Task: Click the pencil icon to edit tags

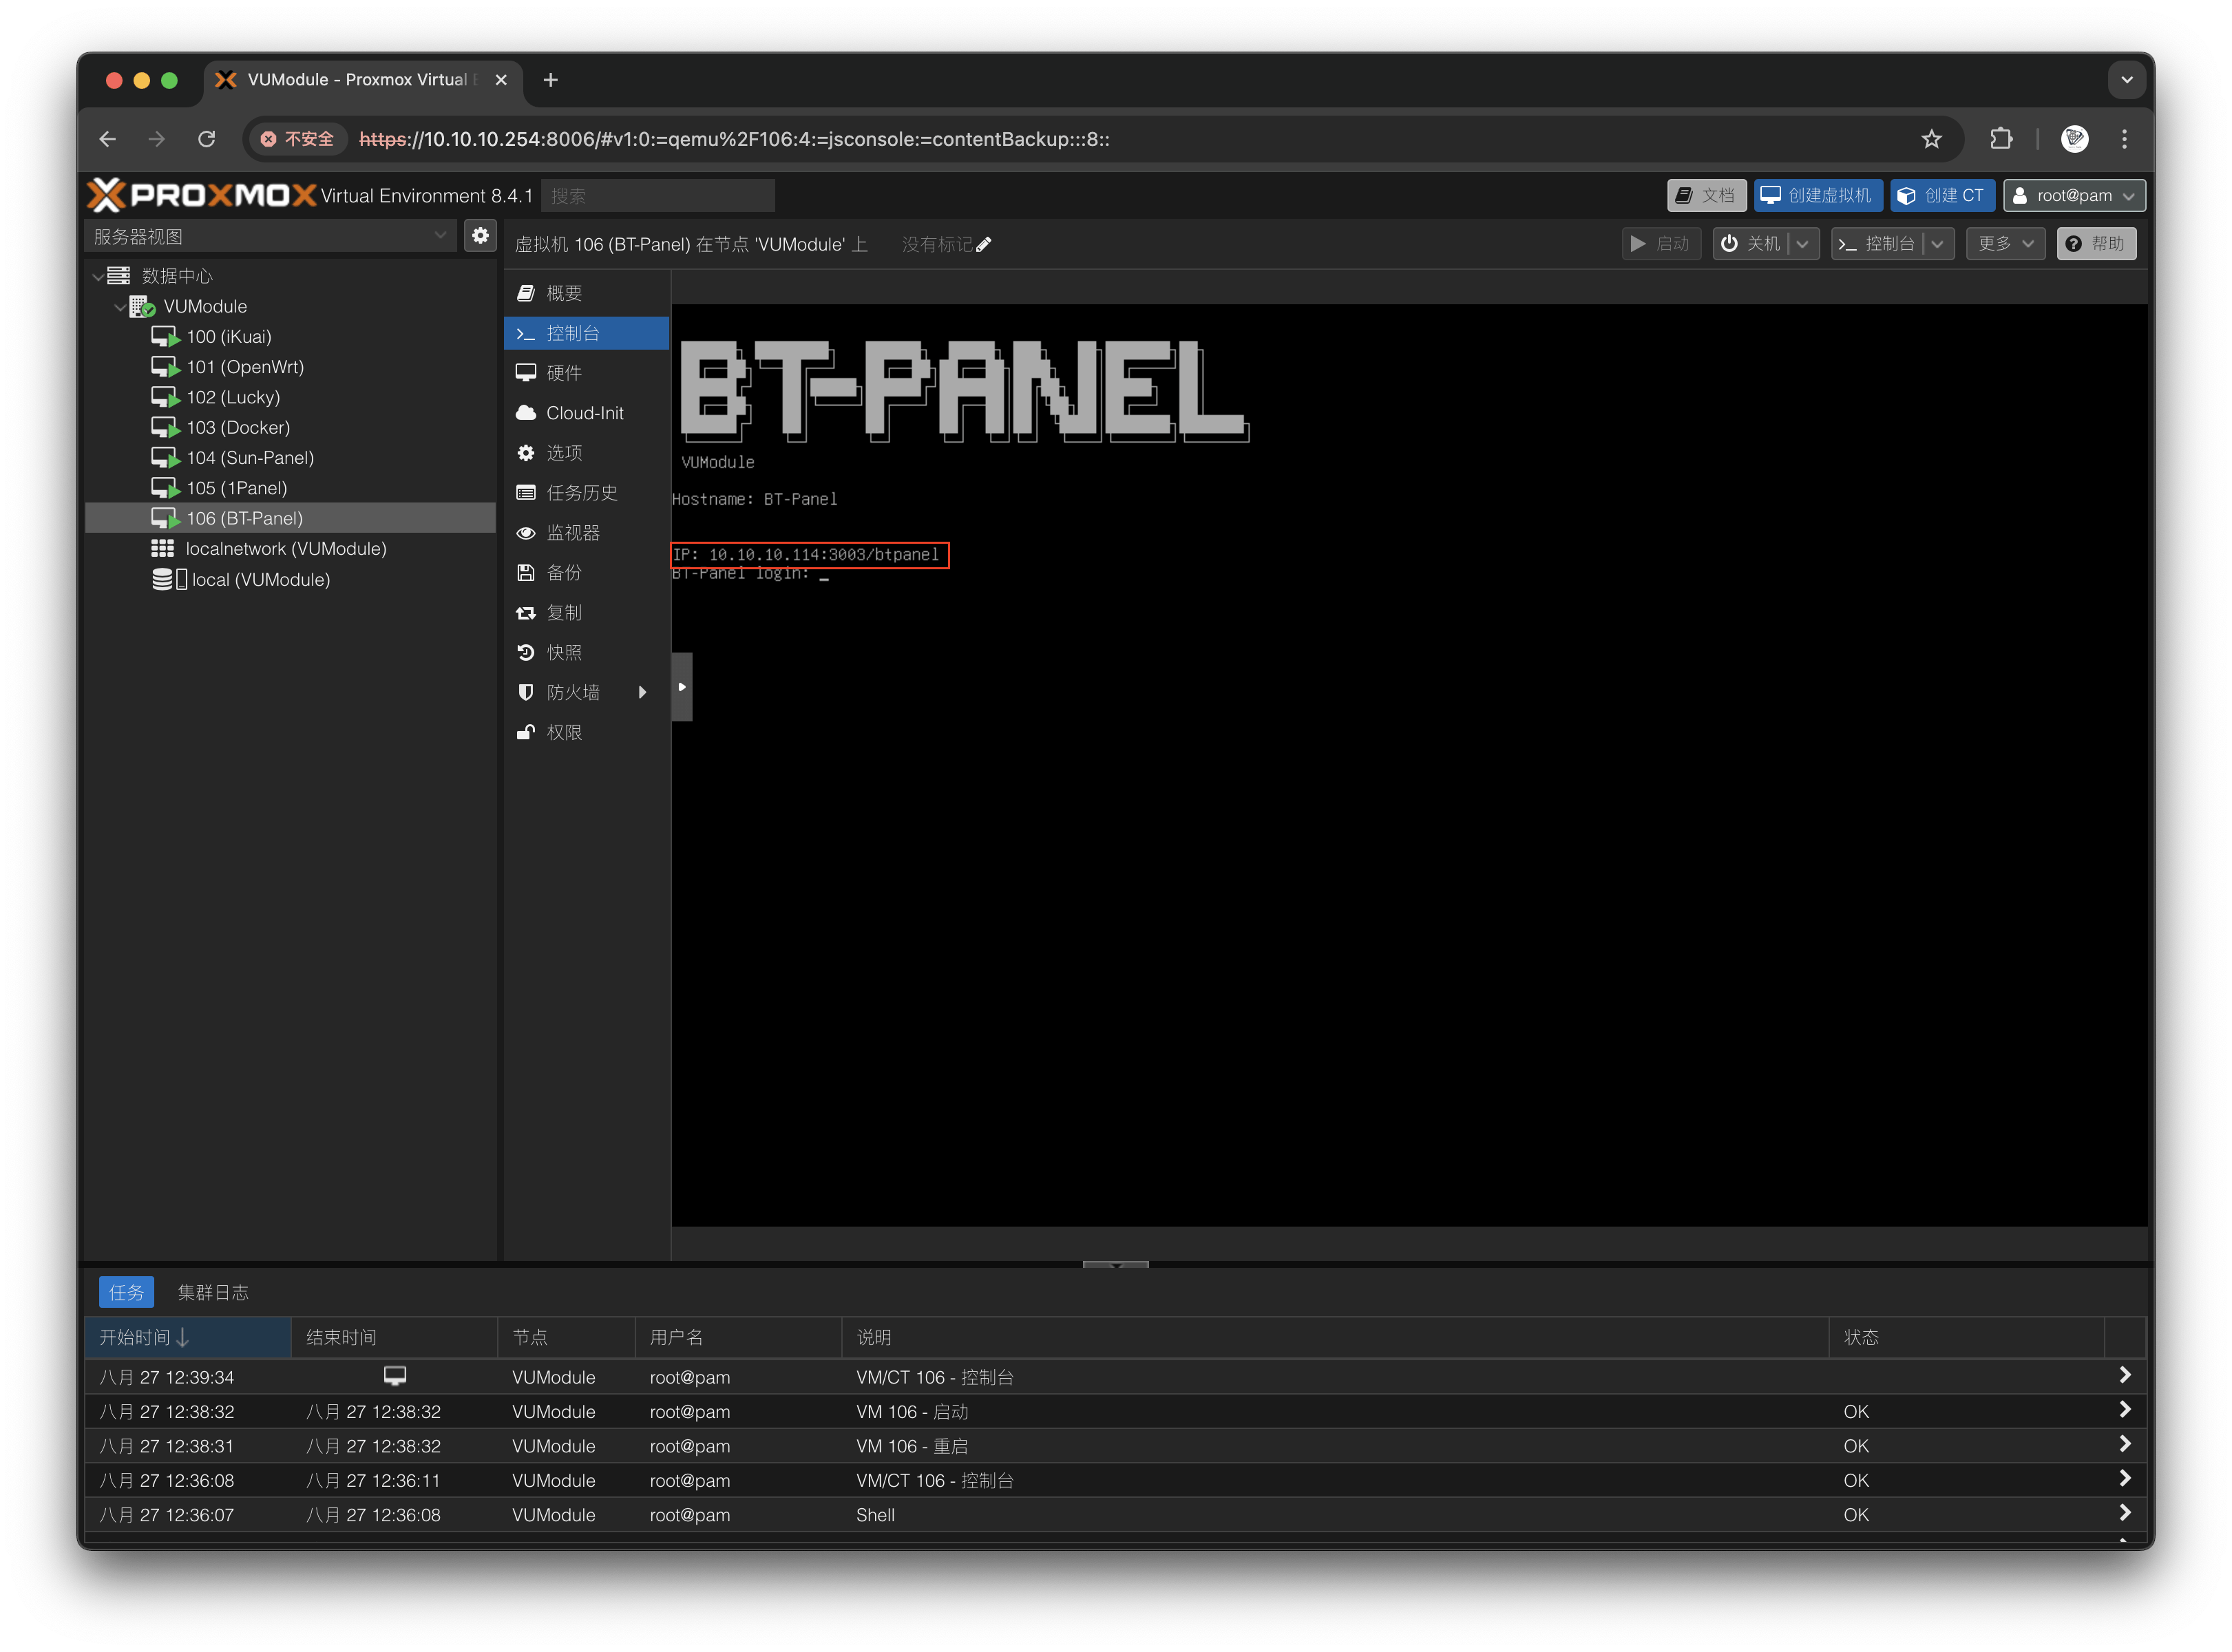Action: (x=984, y=245)
